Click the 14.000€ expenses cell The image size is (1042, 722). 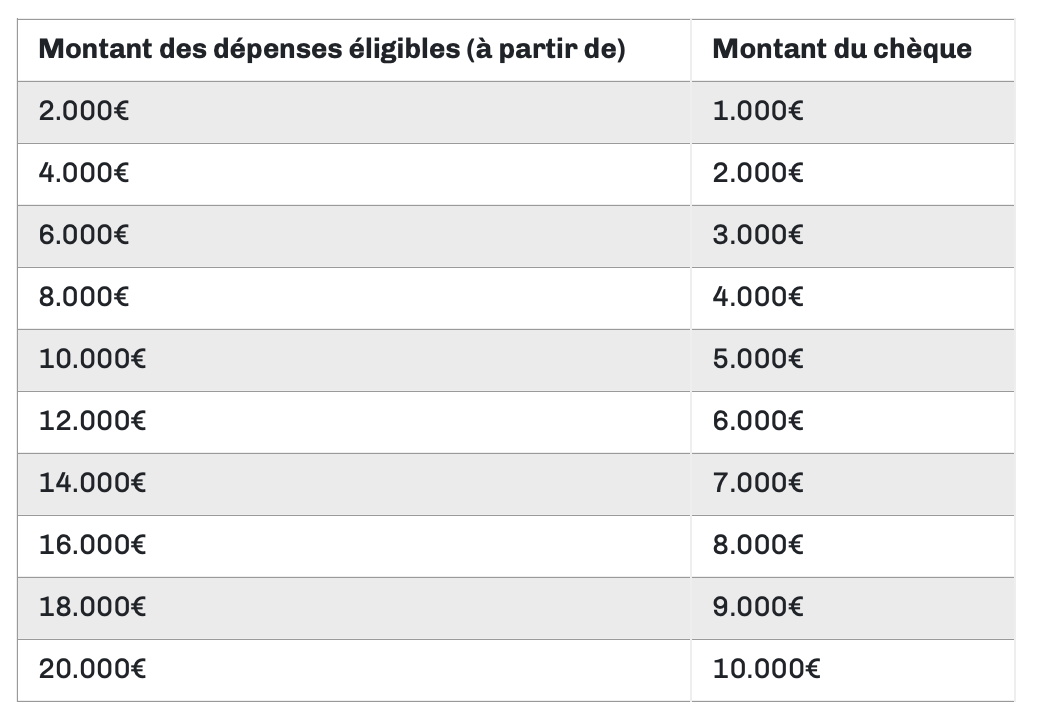coord(92,483)
